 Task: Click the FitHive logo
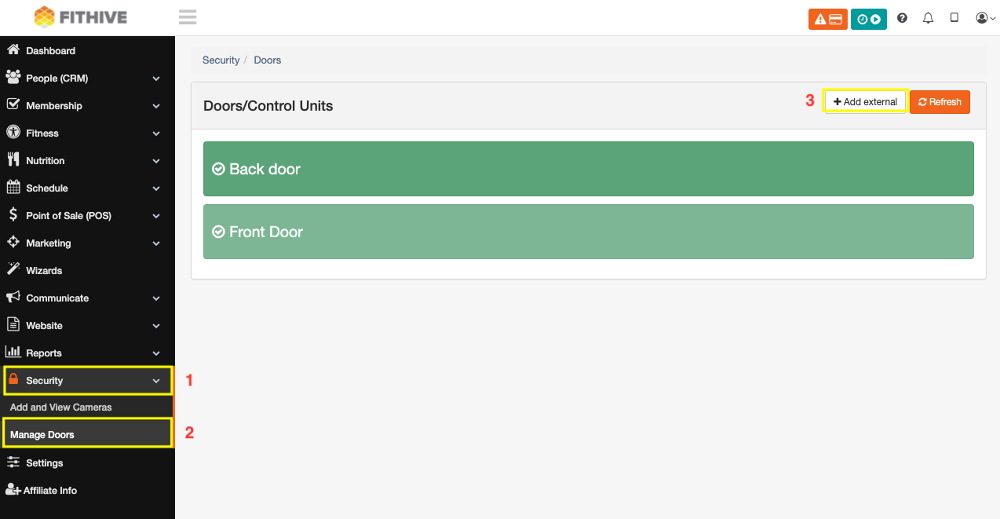[80, 17]
